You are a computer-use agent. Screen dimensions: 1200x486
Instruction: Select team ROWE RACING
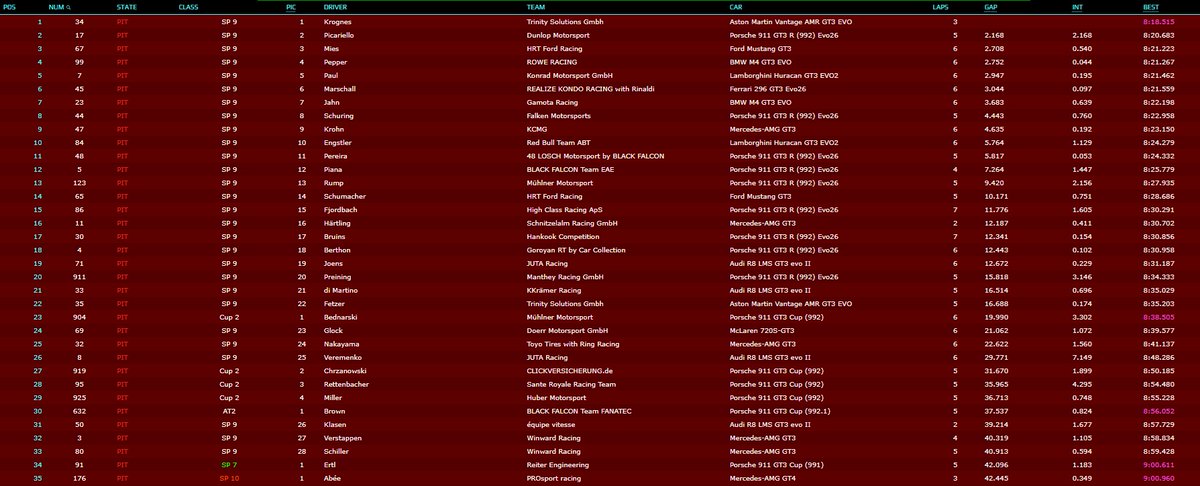point(552,61)
